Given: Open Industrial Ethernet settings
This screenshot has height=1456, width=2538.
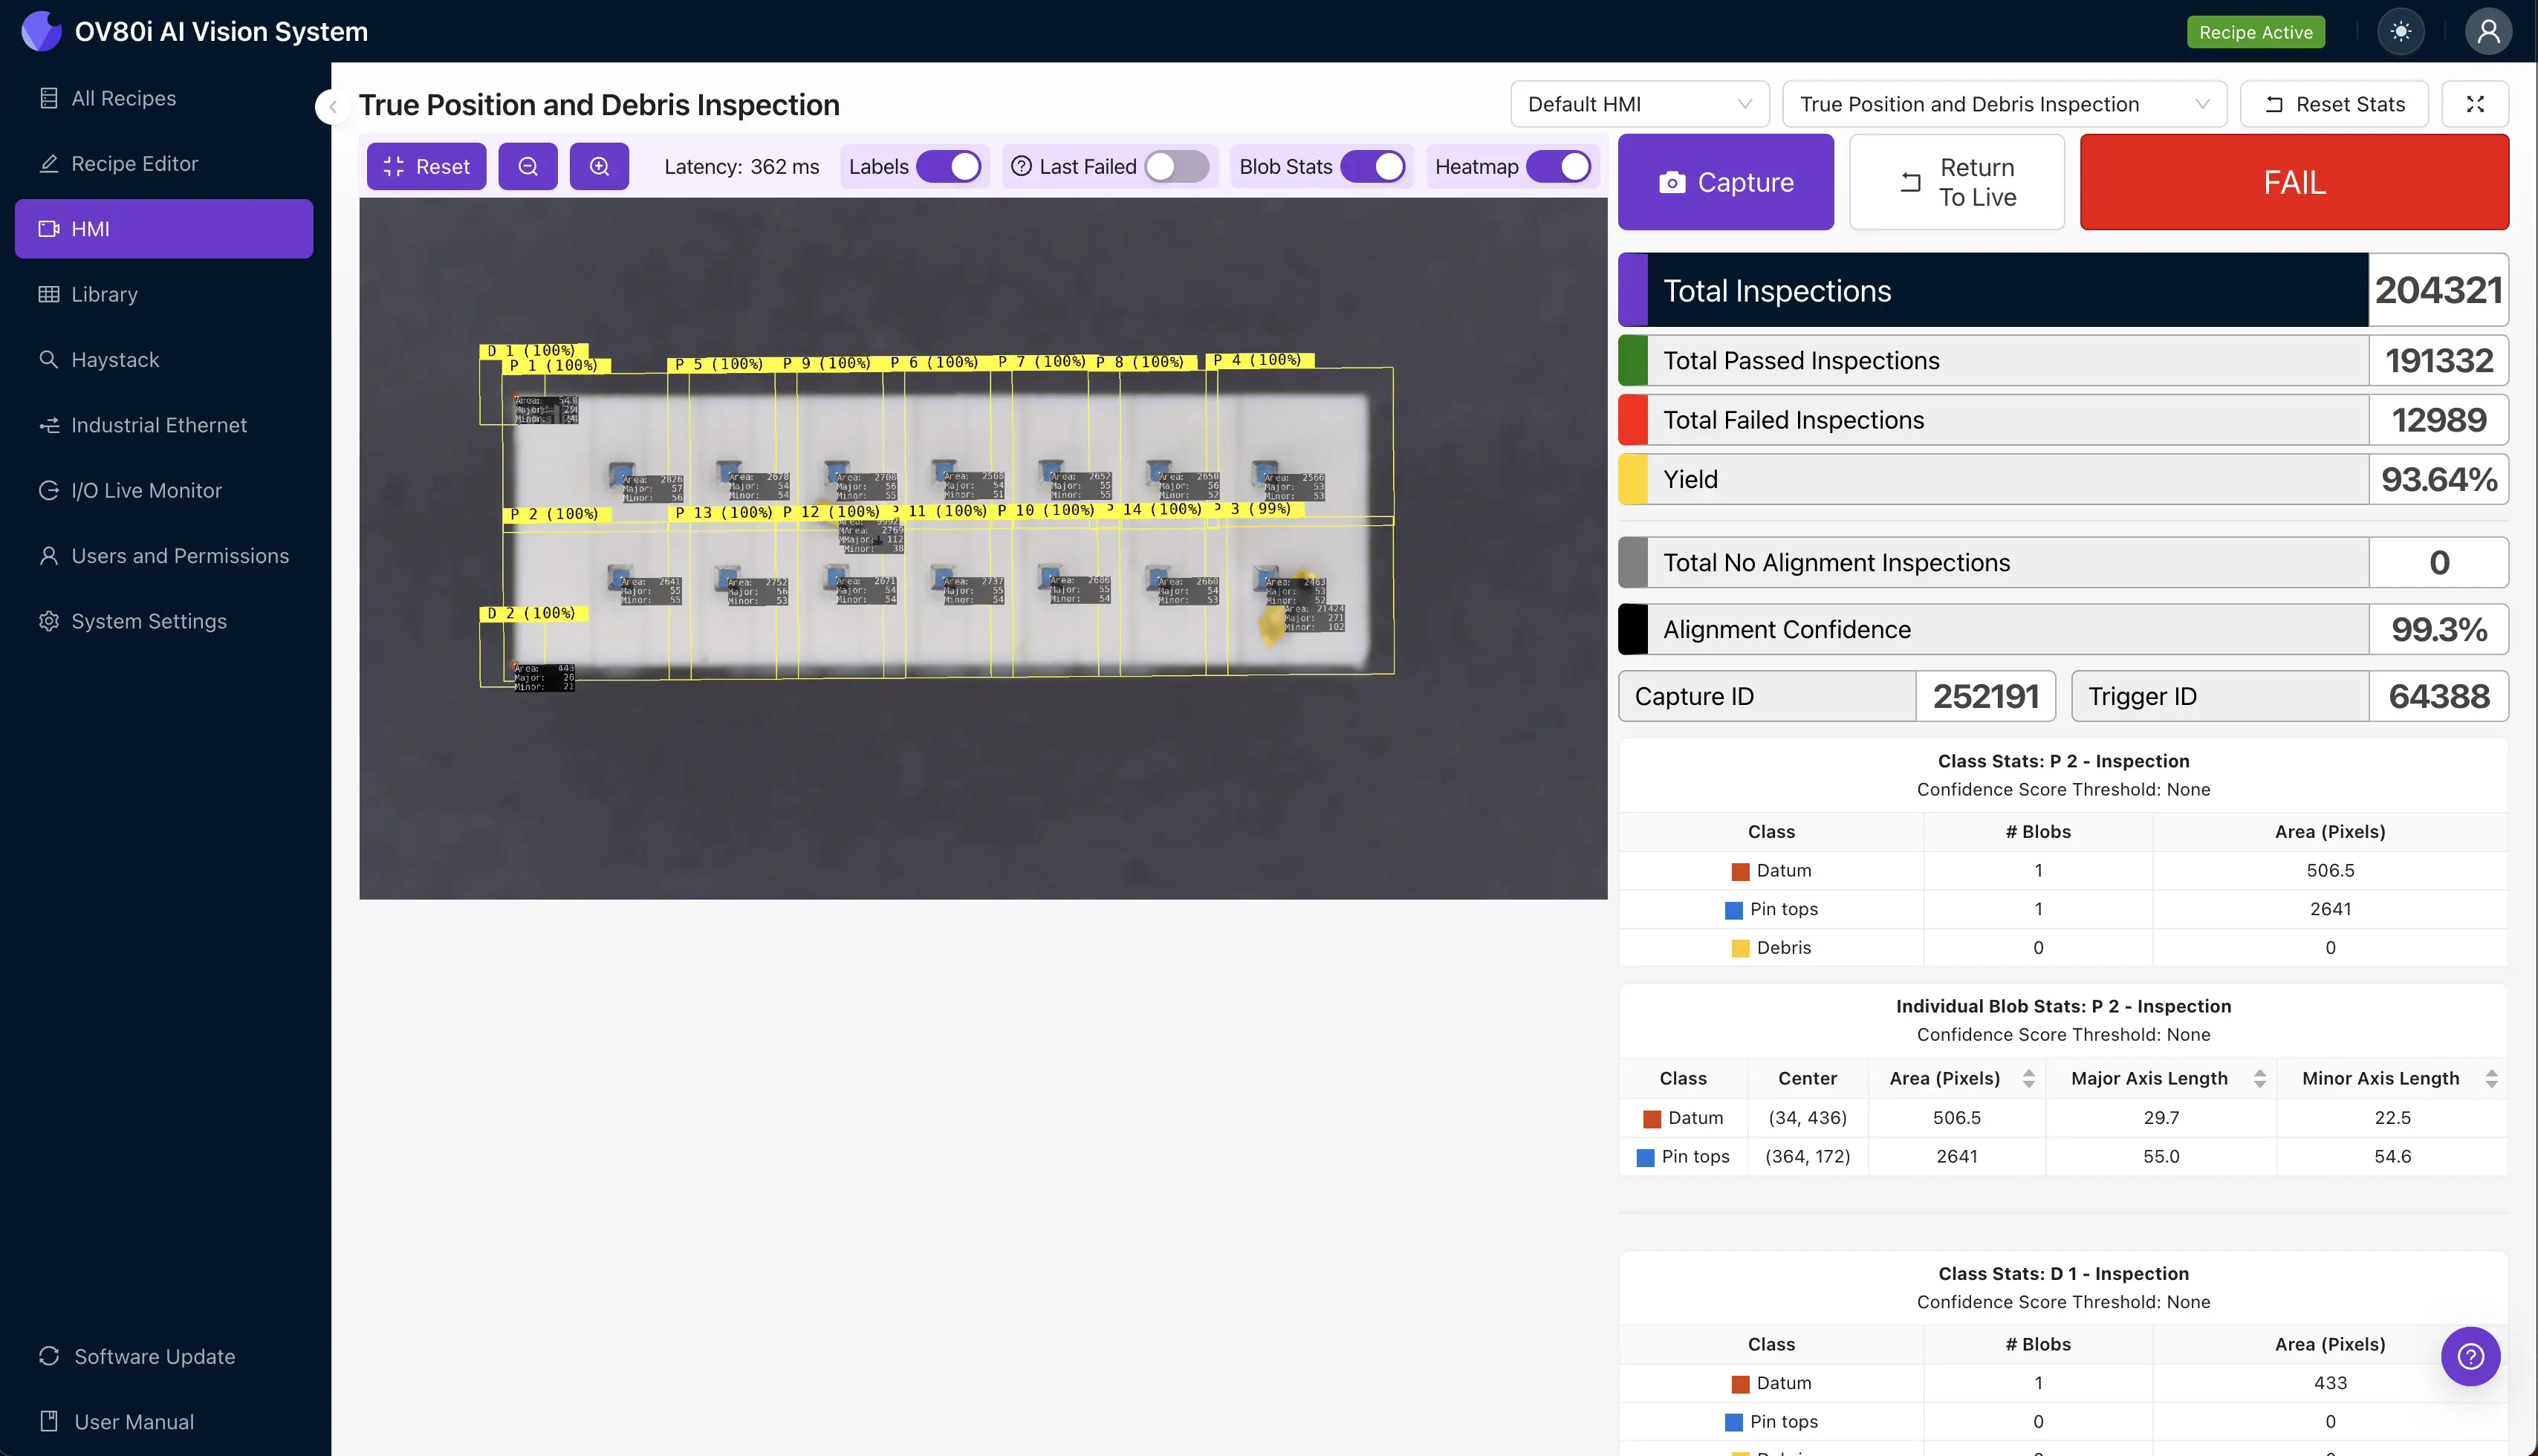Looking at the screenshot, I should pos(158,424).
